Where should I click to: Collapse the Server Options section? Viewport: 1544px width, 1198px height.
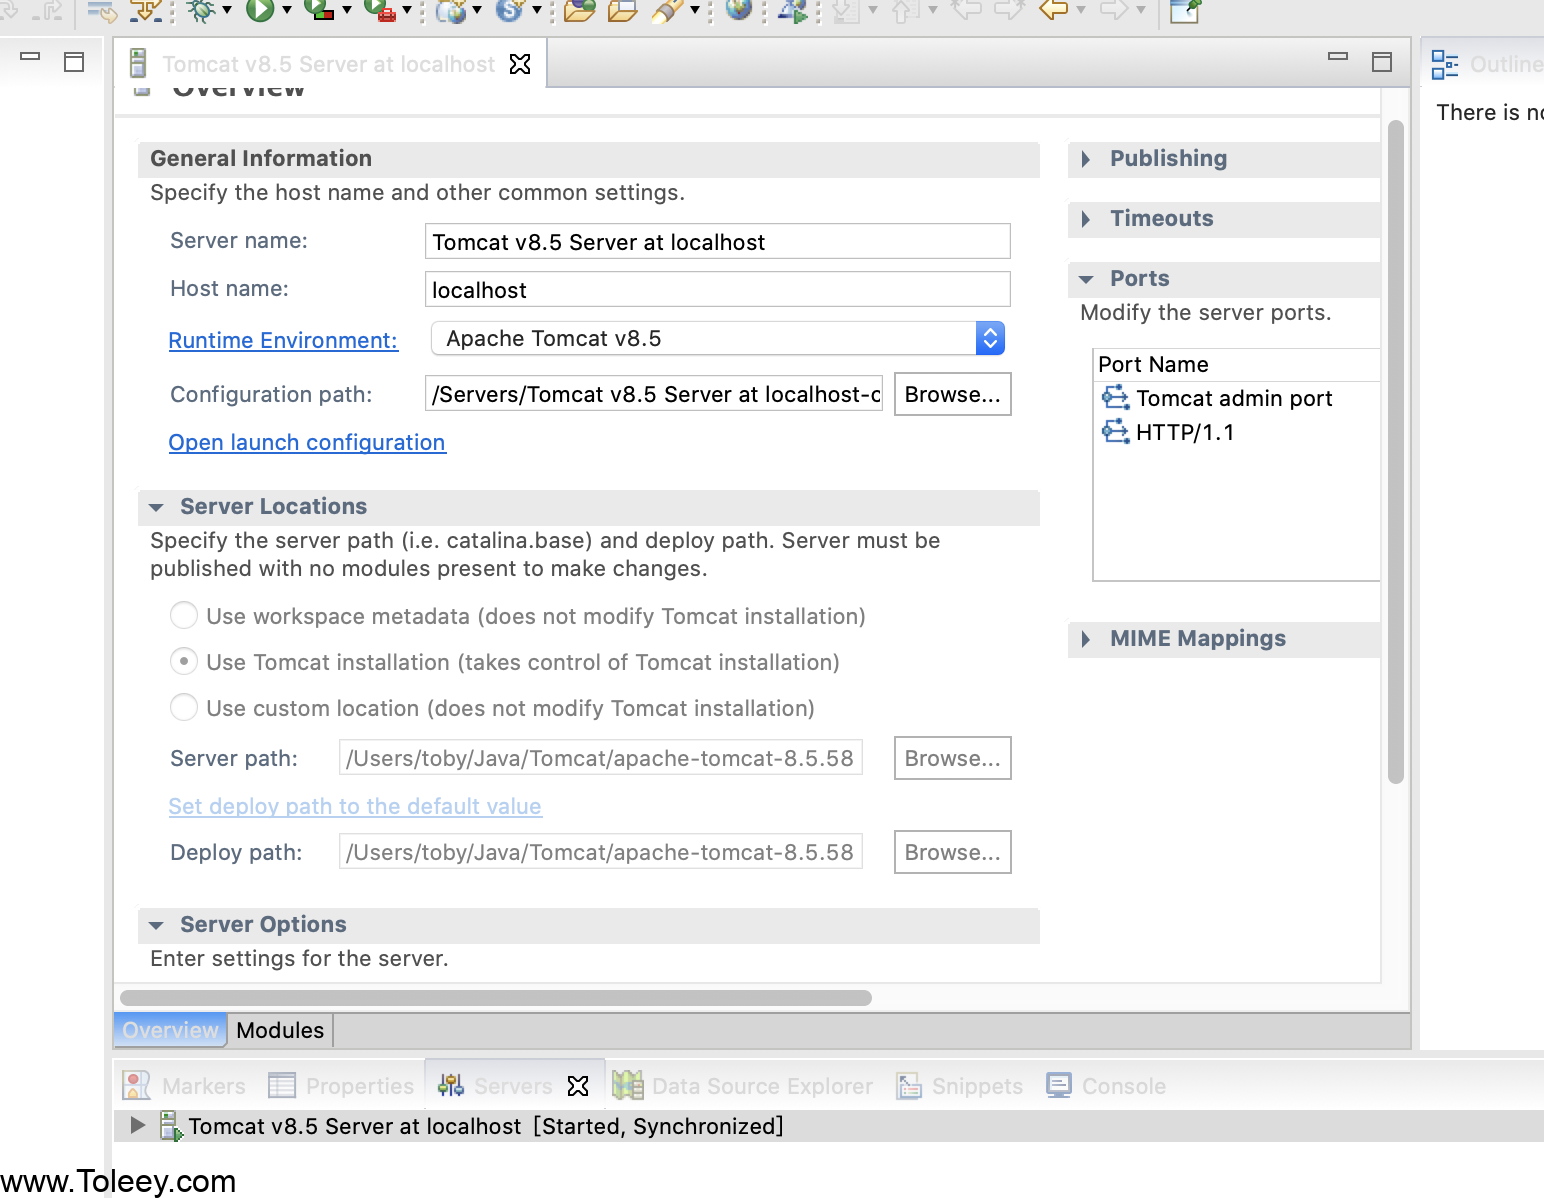(x=156, y=925)
